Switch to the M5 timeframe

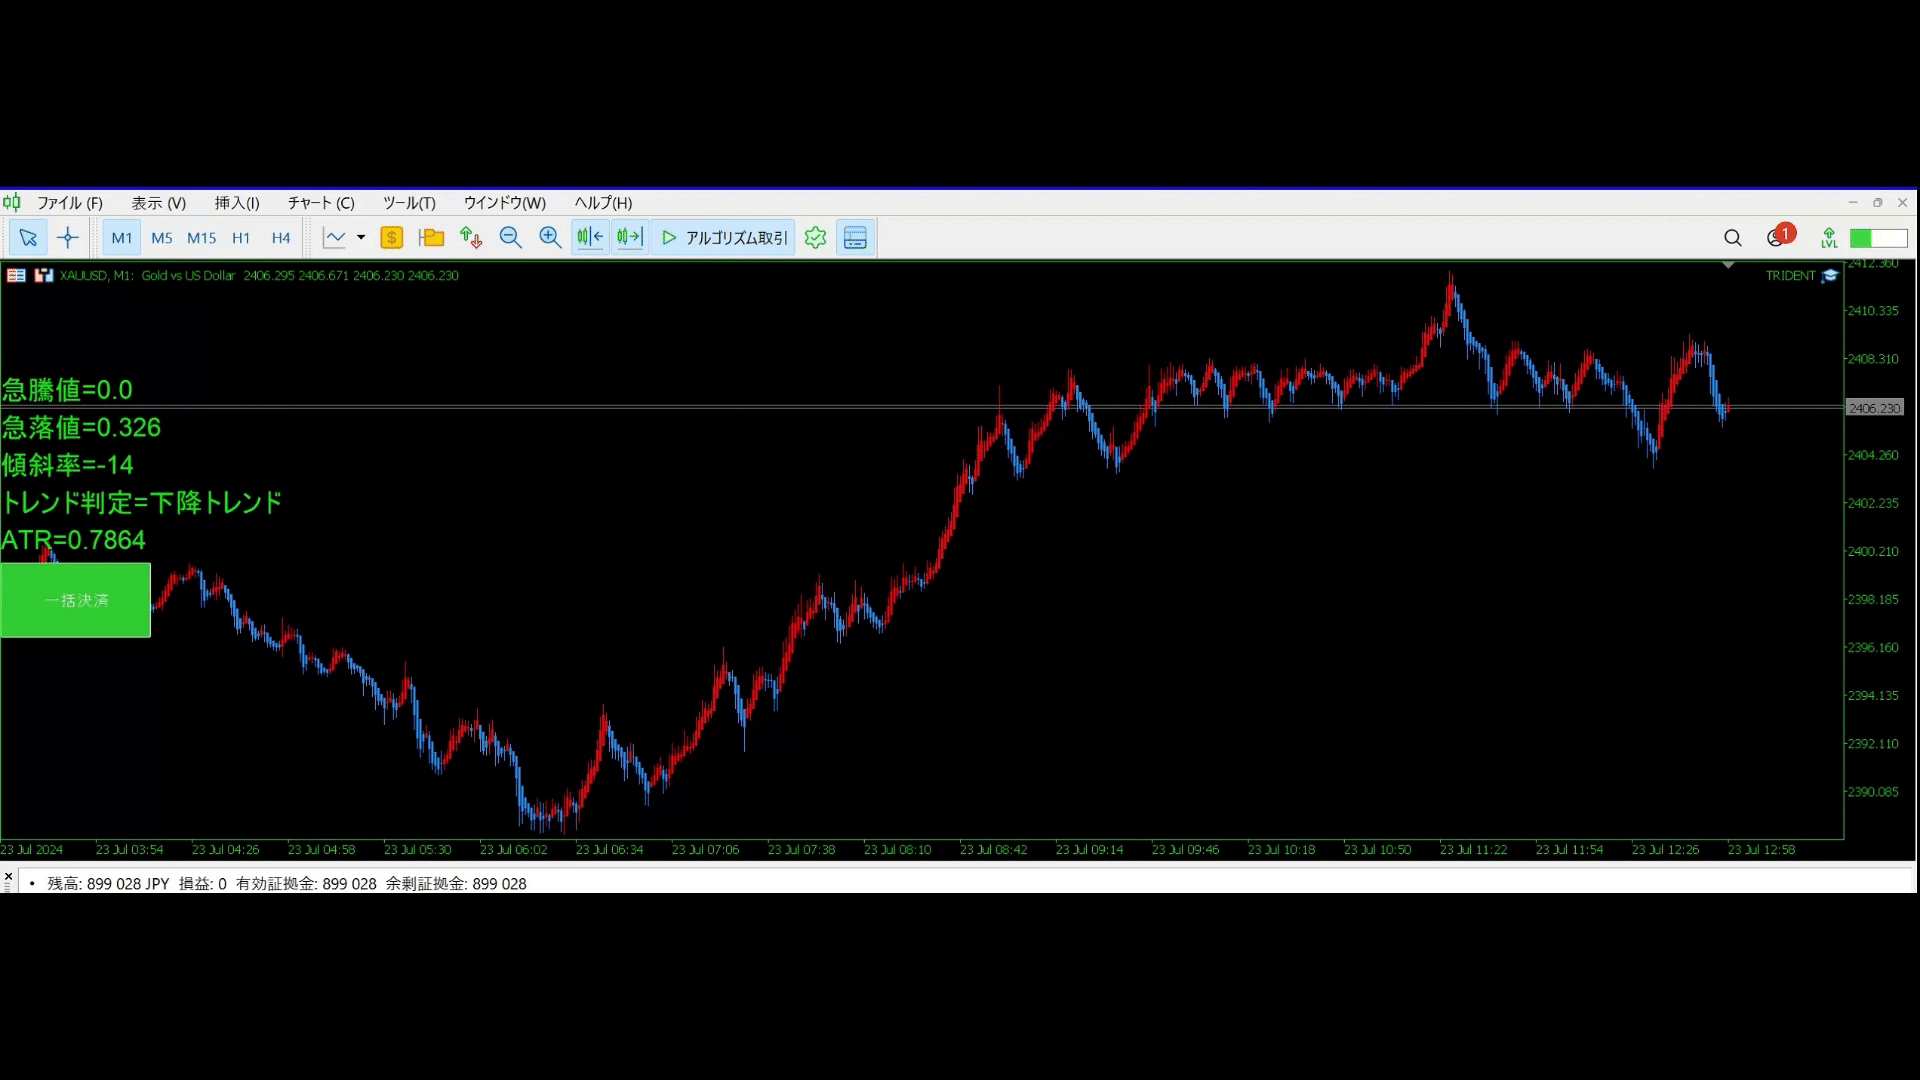pyautogui.click(x=161, y=238)
